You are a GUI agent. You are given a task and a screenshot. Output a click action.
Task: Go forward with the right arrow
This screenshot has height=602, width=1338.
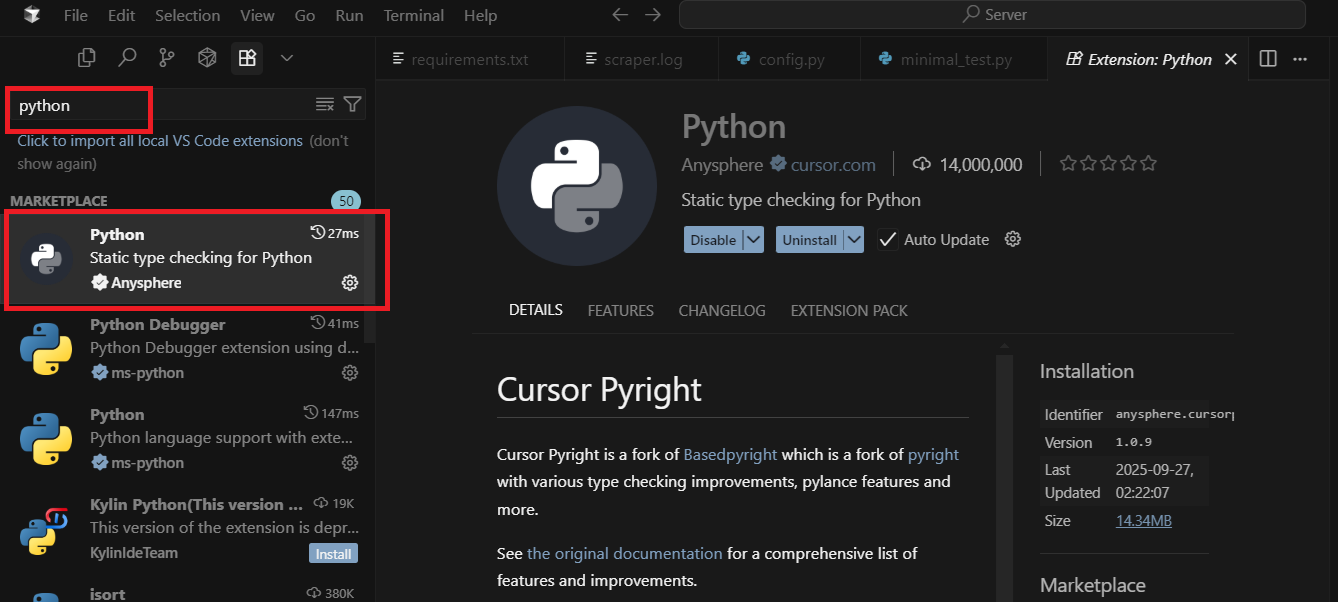point(653,15)
